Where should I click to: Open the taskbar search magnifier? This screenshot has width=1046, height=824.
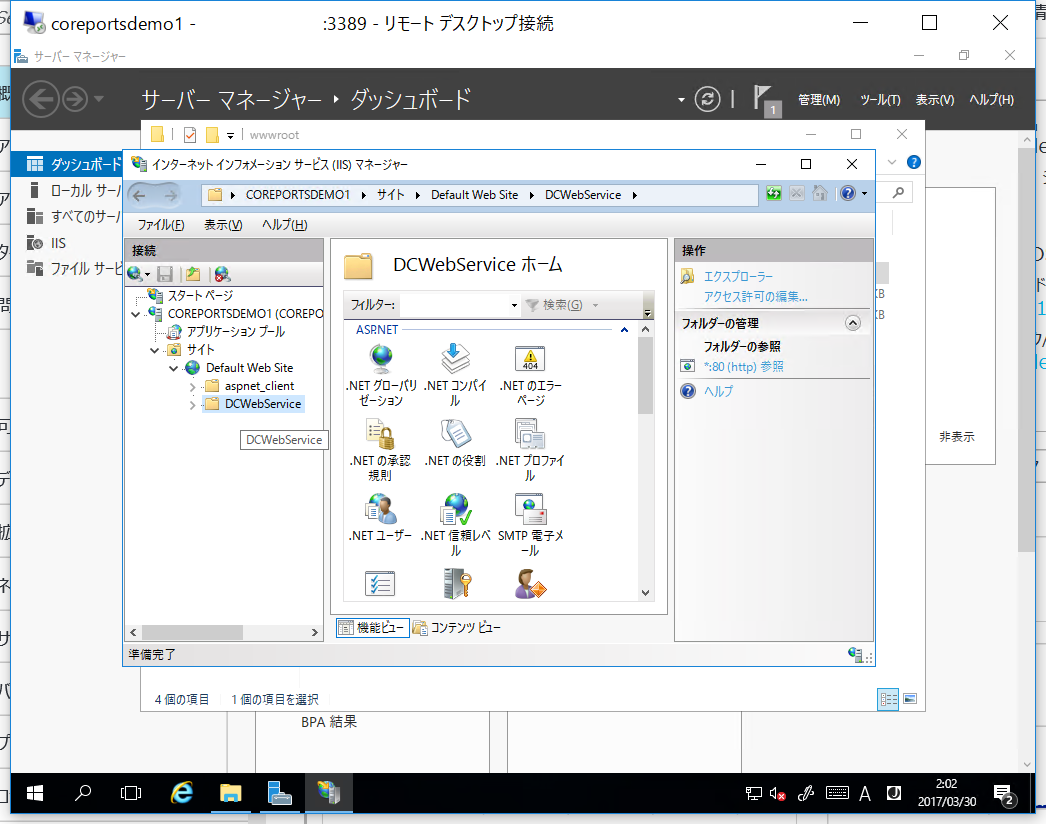[83, 793]
